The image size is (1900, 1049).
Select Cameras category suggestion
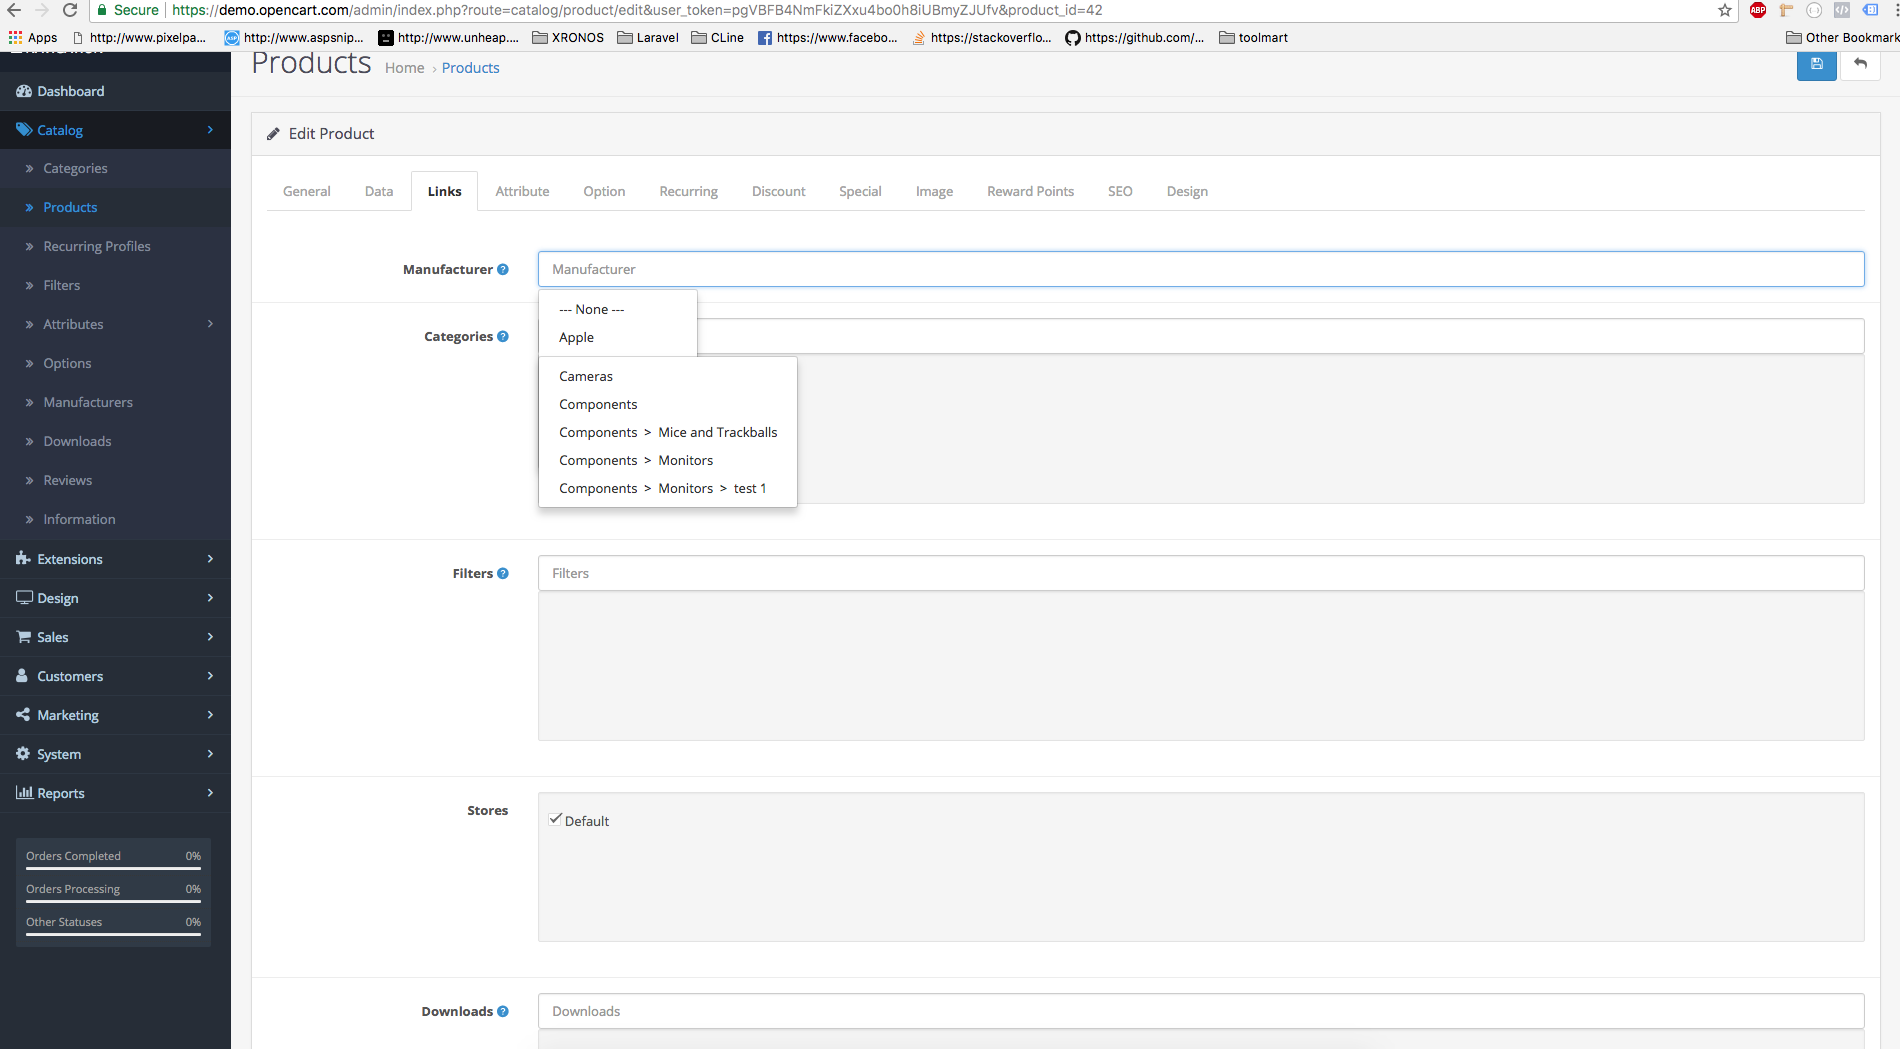(x=667, y=376)
